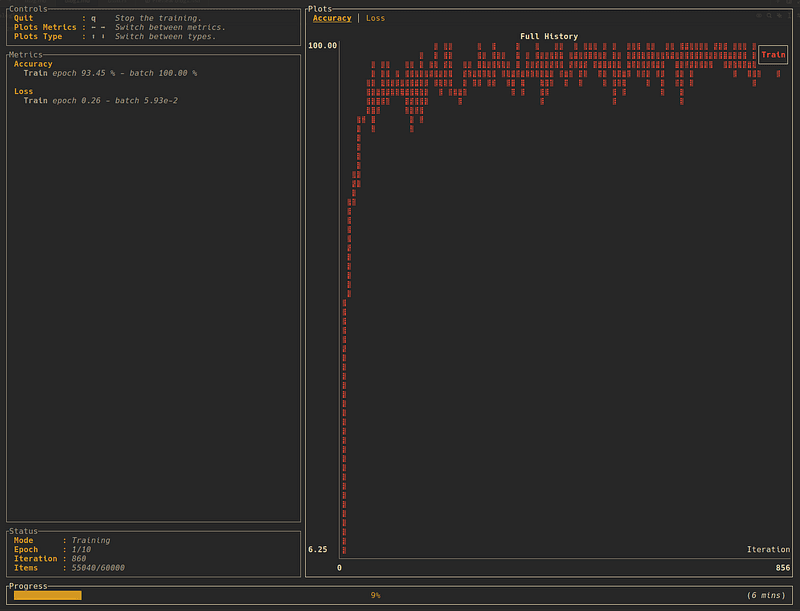Click the '860' iteration value
The image size is (800, 611).
pos(79,559)
